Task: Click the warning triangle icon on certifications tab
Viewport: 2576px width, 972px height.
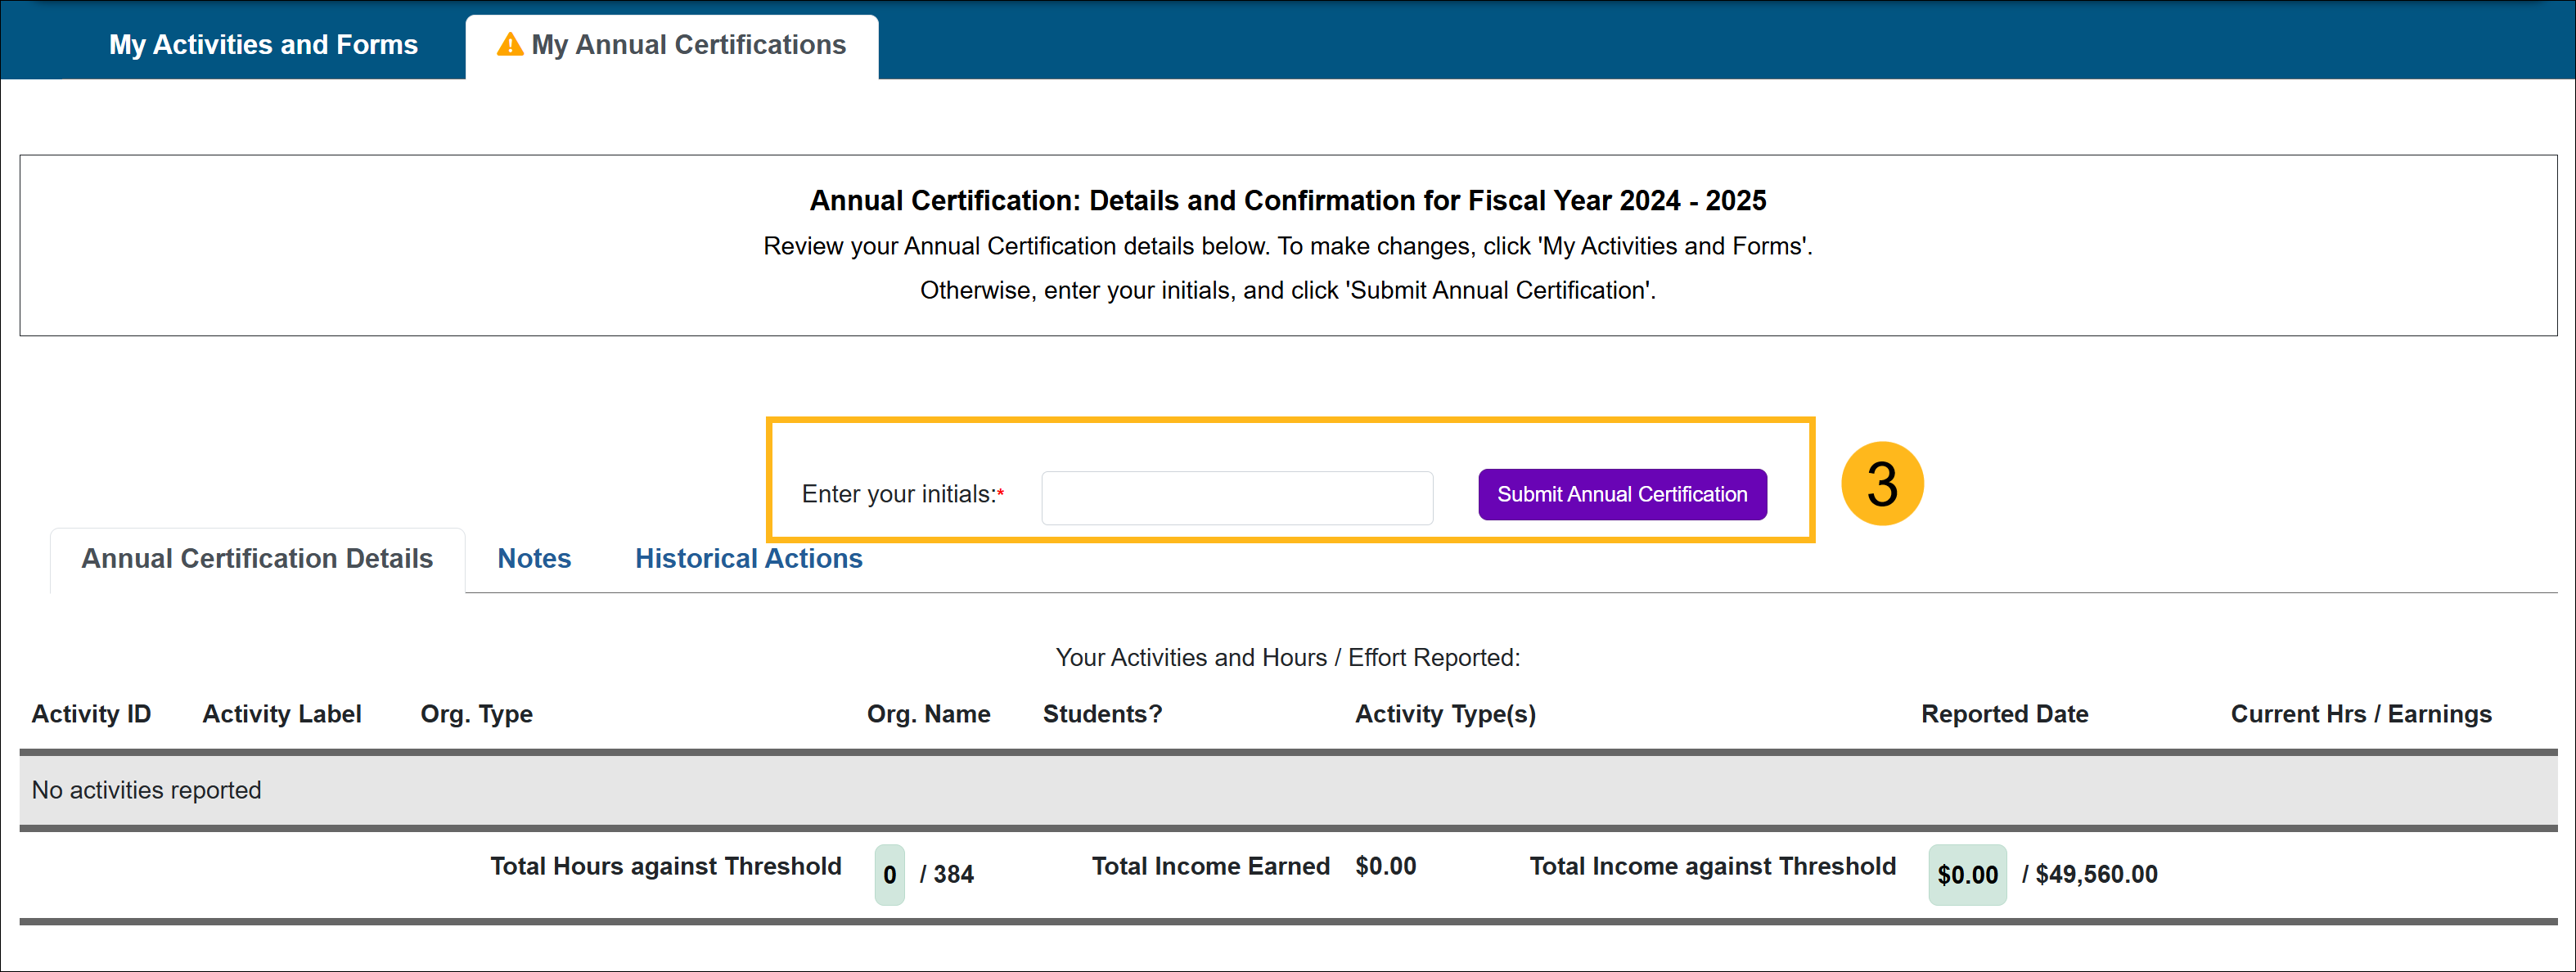Action: tap(510, 45)
